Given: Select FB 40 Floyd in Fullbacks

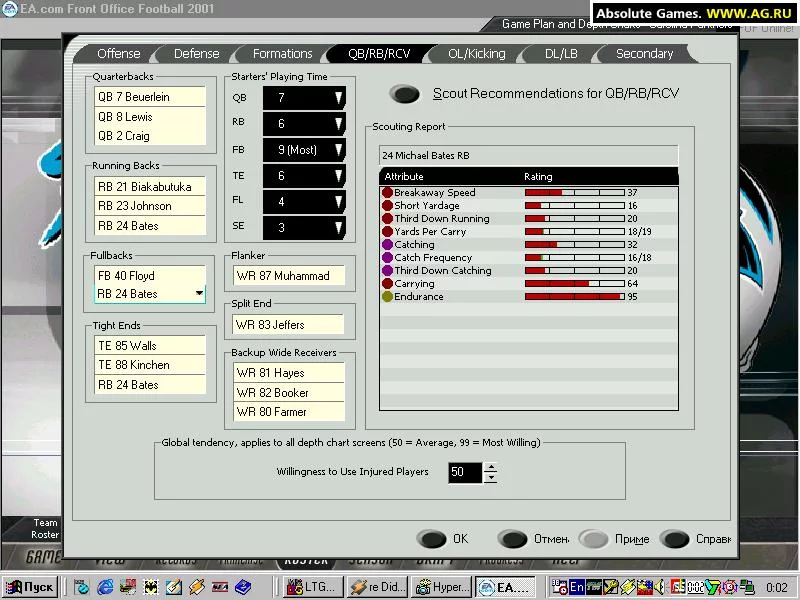Looking at the screenshot, I should (150, 276).
